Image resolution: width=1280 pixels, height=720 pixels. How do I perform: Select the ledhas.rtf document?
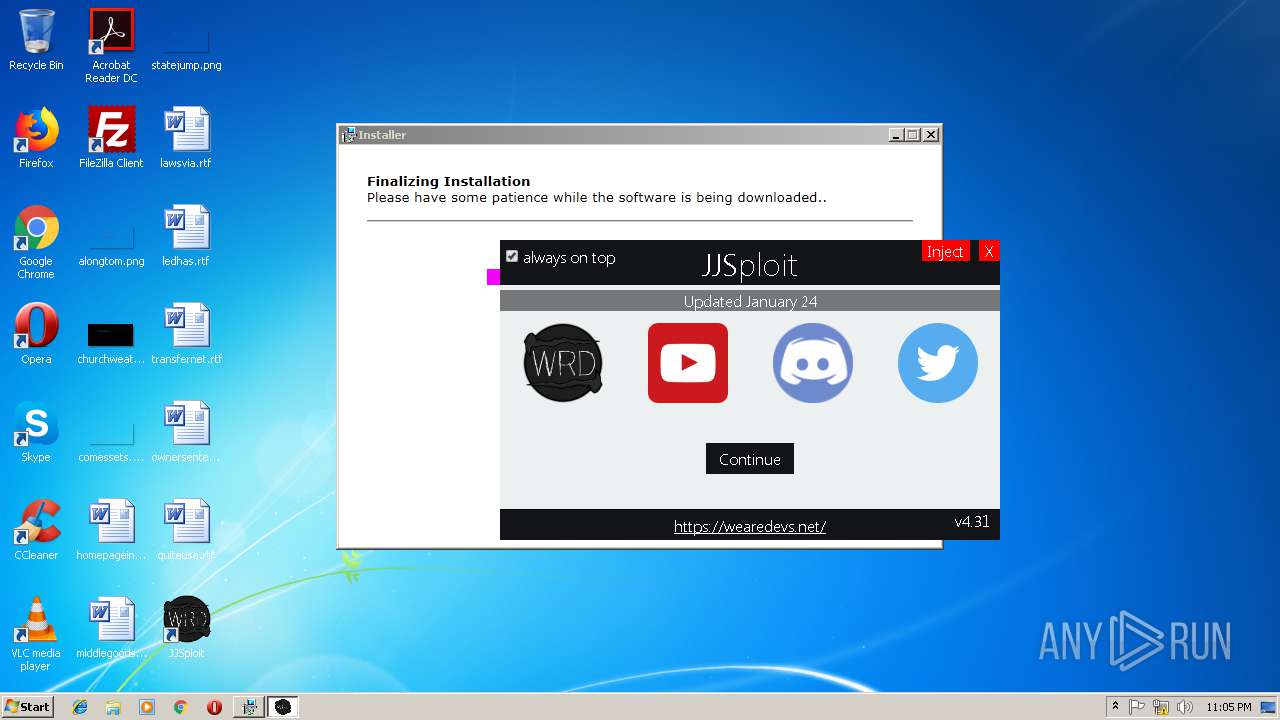pos(186,236)
